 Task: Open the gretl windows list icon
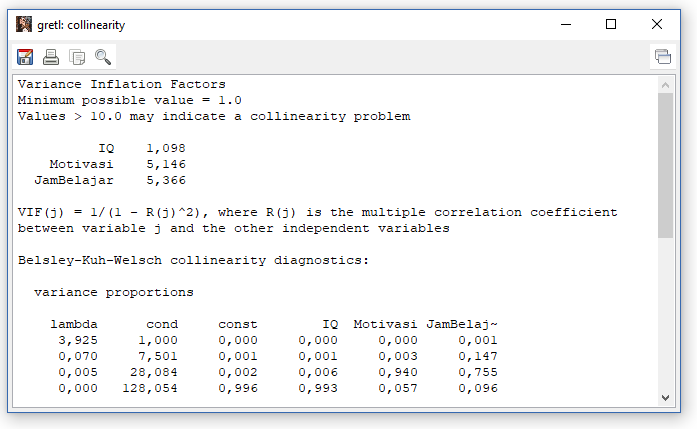(663, 56)
